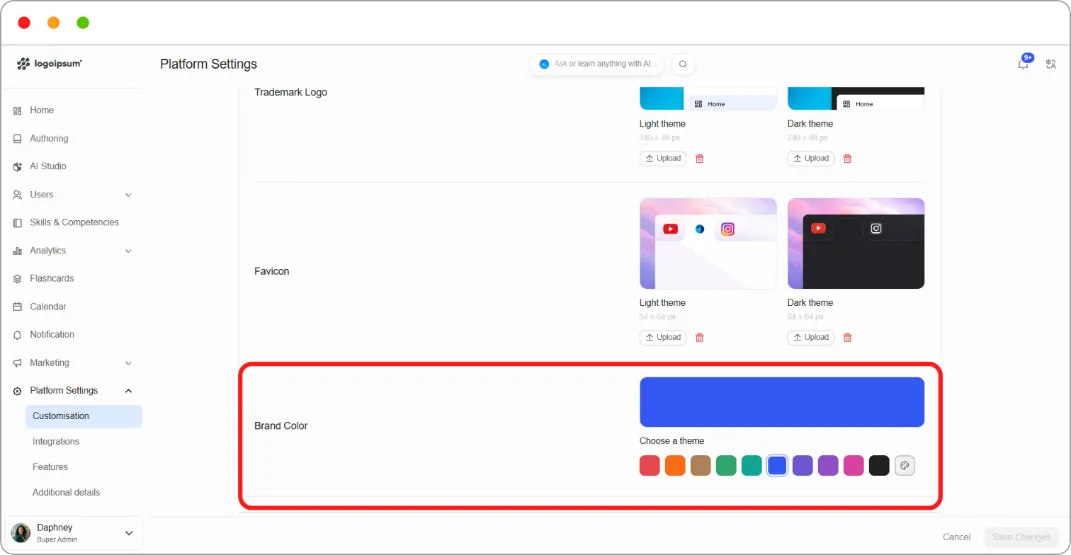This screenshot has height=555, width=1071.
Task: Expand the Users submenu chevron
Action: point(128,195)
